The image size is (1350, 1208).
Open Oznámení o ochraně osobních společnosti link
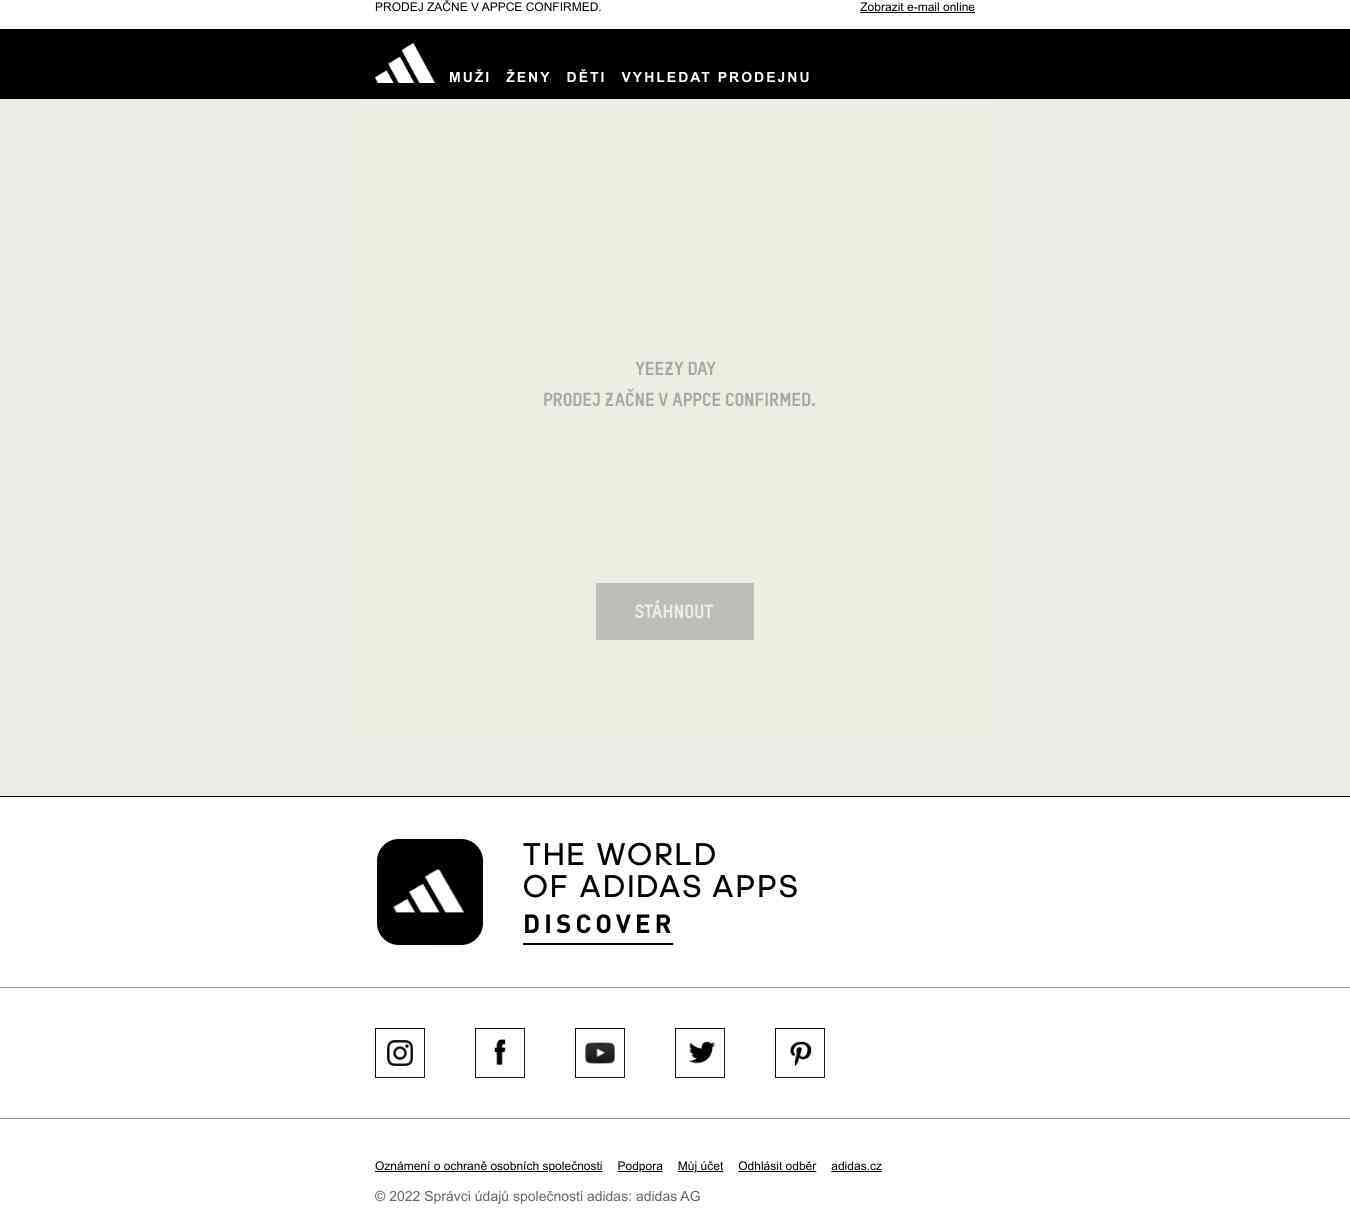[x=489, y=1166]
